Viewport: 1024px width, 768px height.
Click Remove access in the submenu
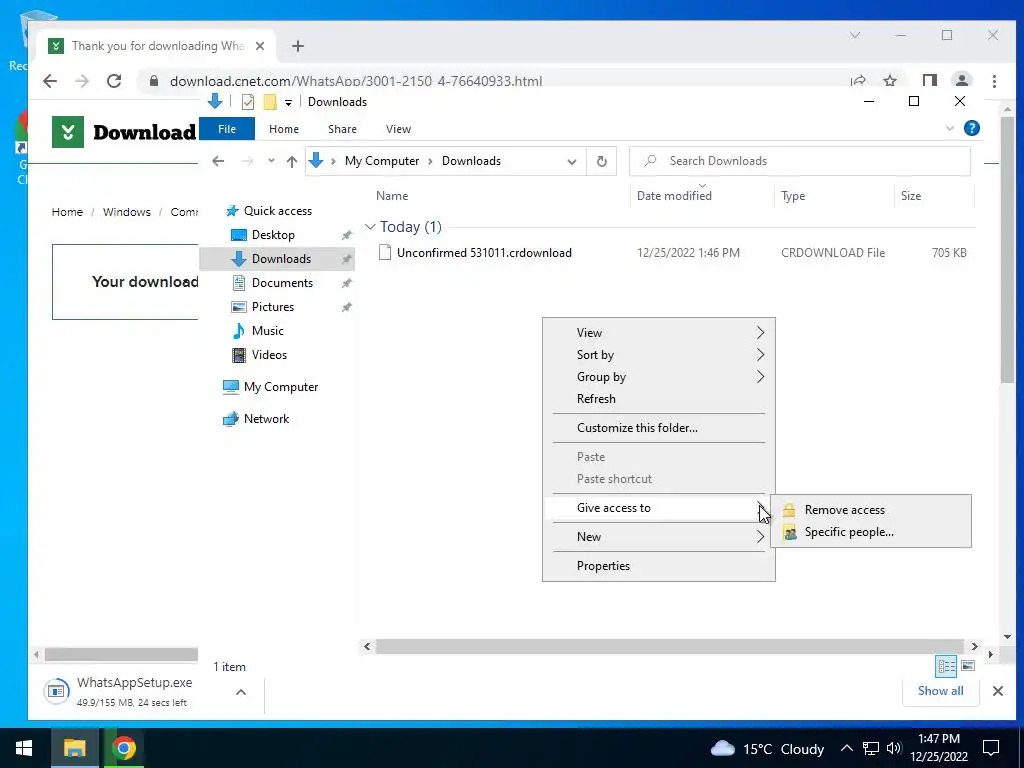[871, 510]
